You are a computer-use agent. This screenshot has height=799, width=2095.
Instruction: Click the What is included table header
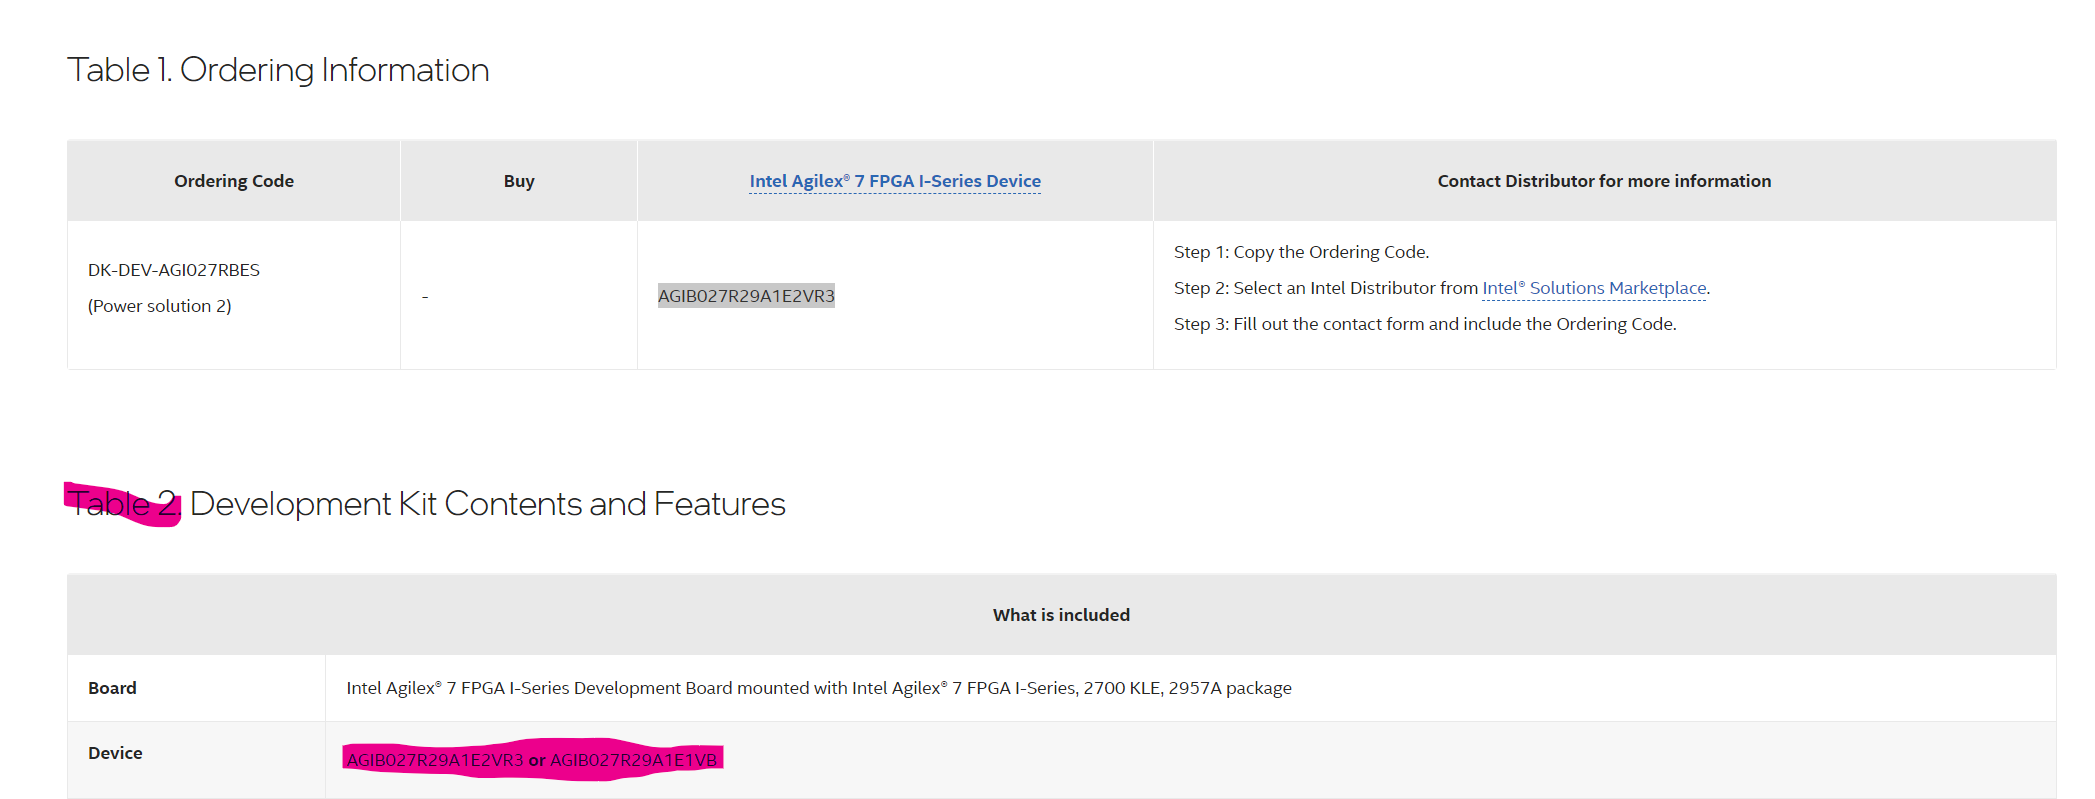(1060, 615)
